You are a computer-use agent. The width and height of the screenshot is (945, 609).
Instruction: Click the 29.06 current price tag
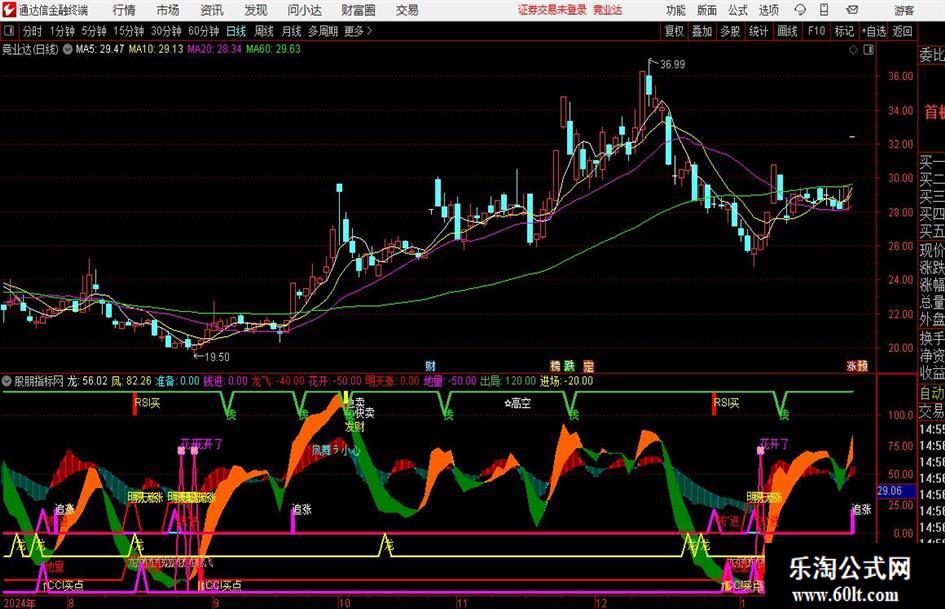coord(890,491)
